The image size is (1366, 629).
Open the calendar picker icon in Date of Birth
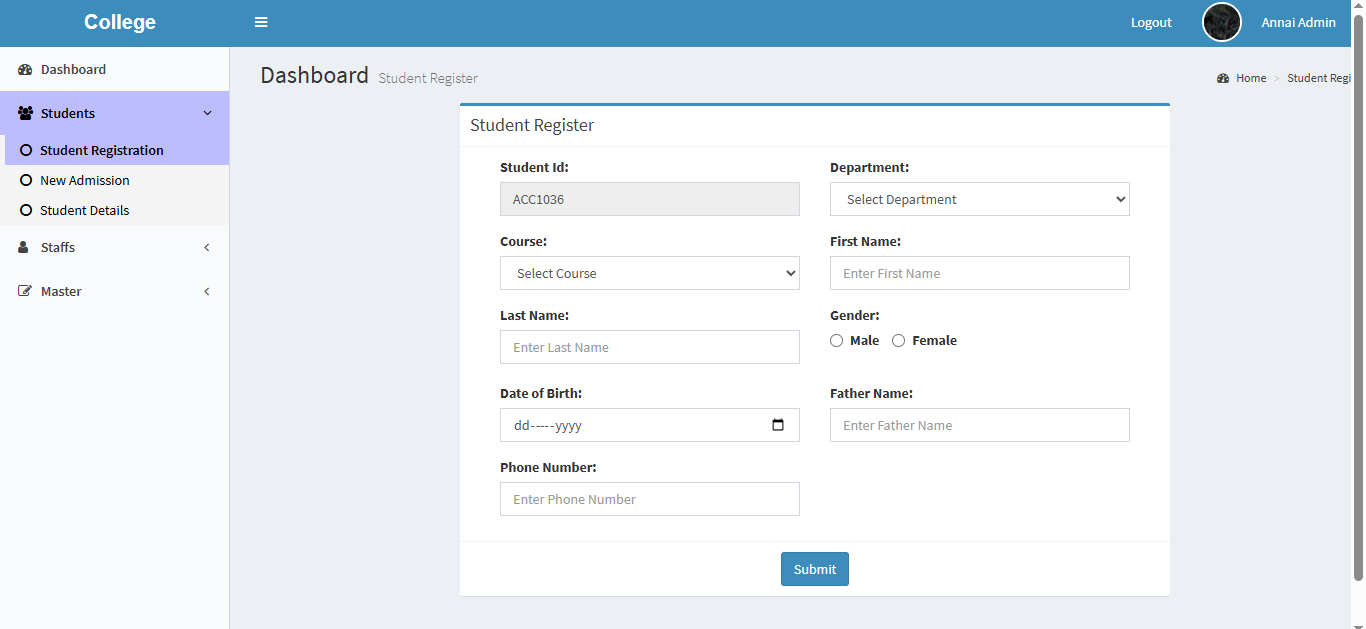778,425
